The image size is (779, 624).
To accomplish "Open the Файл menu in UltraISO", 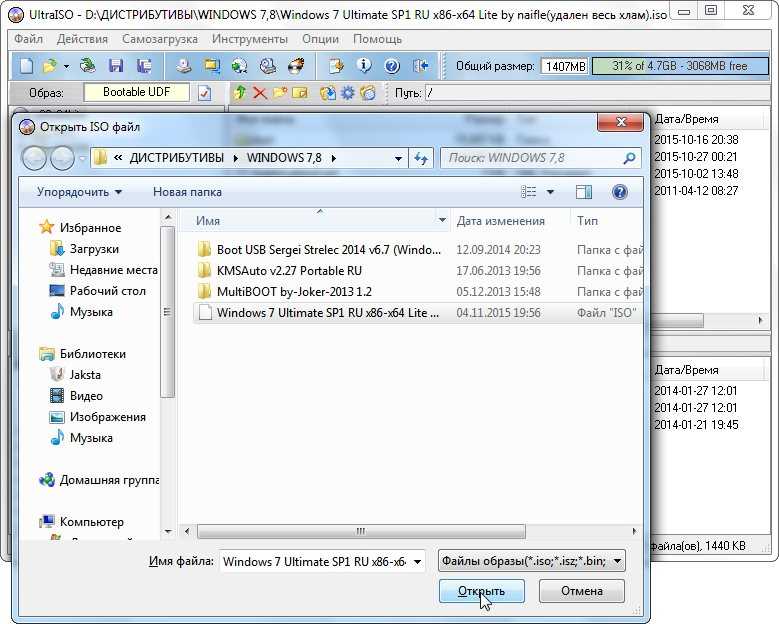I will pos(28,39).
